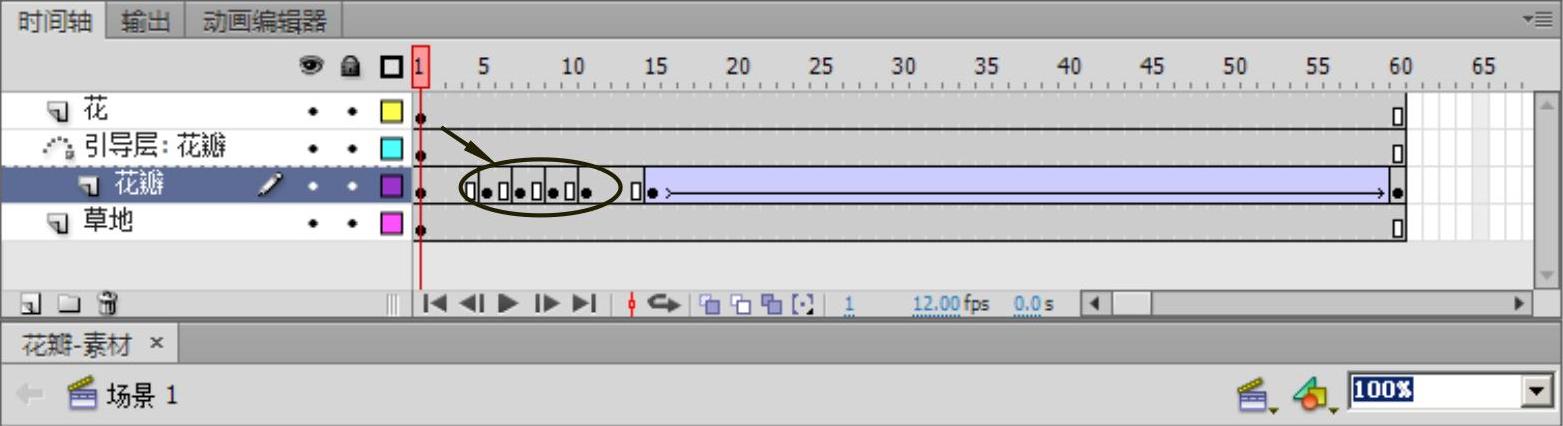
Task: Create a new layer folder
Action: click(x=67, y=302)
